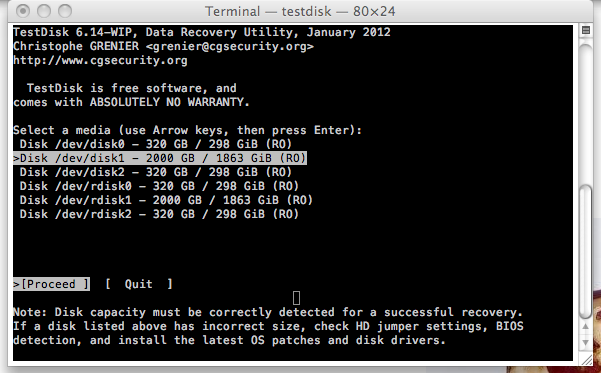Select Disk /dev/disk0 320 GB entry
The image size is (601, 373).
pyautogui.click(x=156, y=144)
